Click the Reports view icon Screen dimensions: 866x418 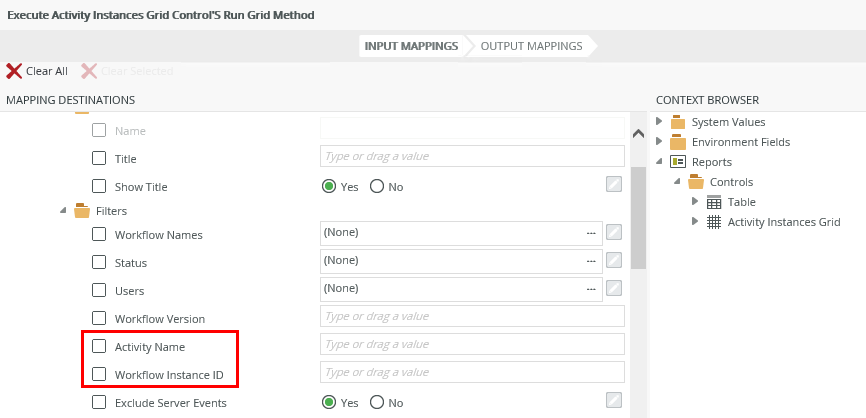(677, 162)
